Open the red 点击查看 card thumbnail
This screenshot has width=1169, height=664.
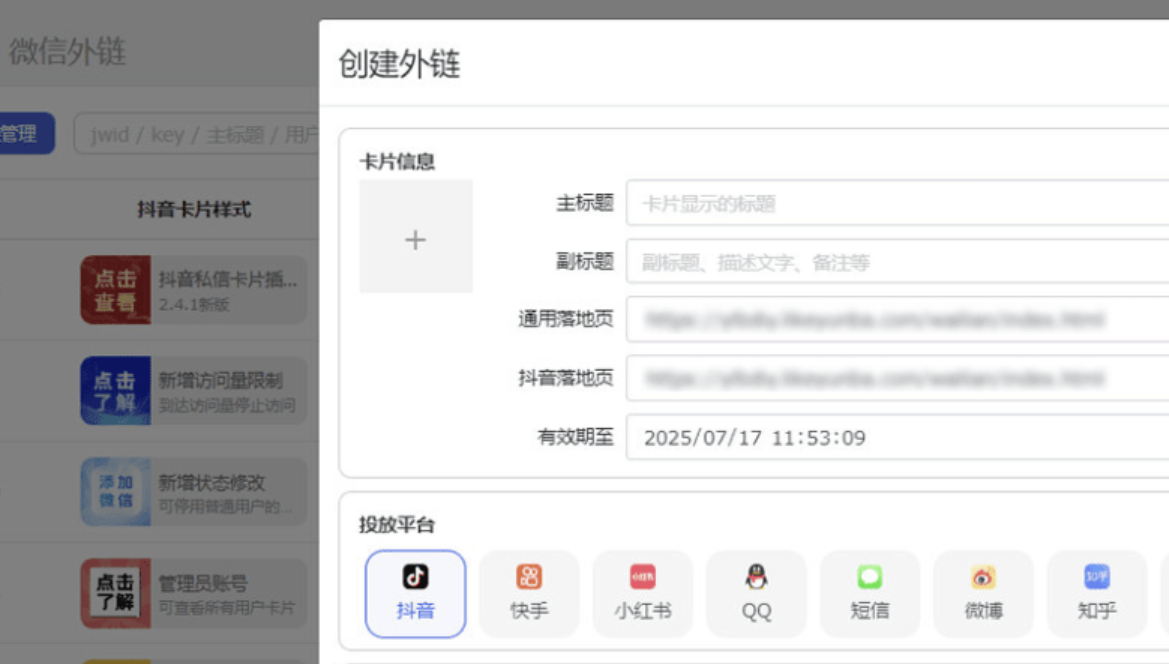click(x=116, y=290)
